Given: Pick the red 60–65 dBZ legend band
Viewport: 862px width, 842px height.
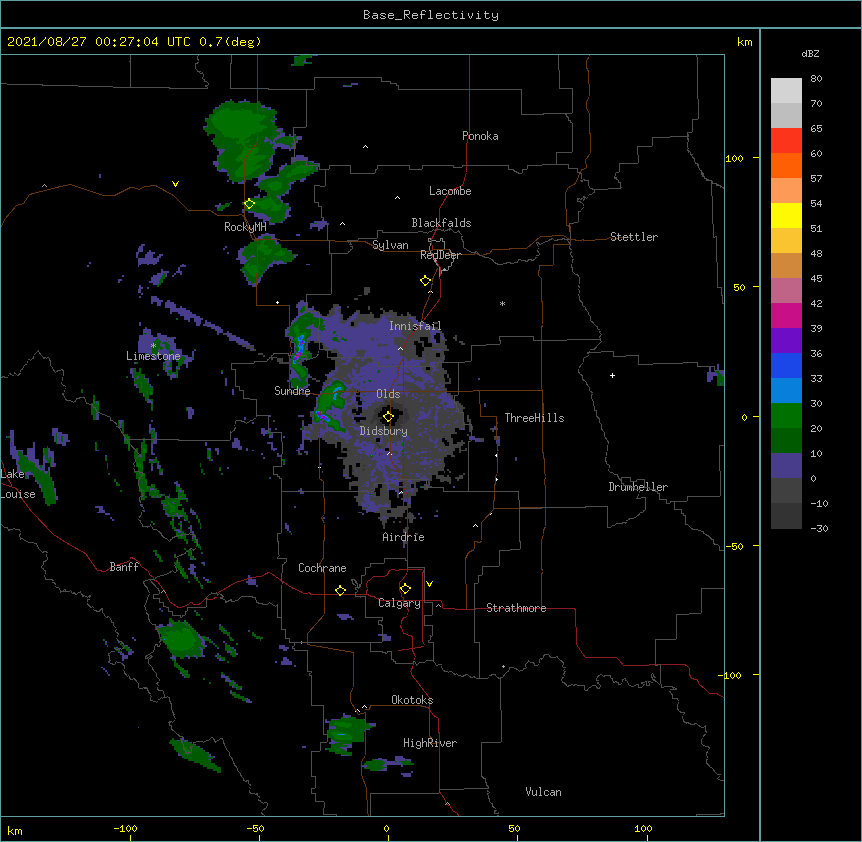Looking at the screenshot, I should pos(786,141).
